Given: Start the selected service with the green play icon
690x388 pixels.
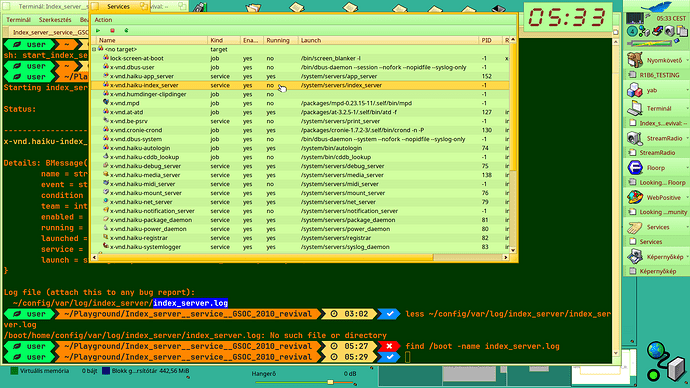Looking at the screenshot, I should [x=98, y=30].
